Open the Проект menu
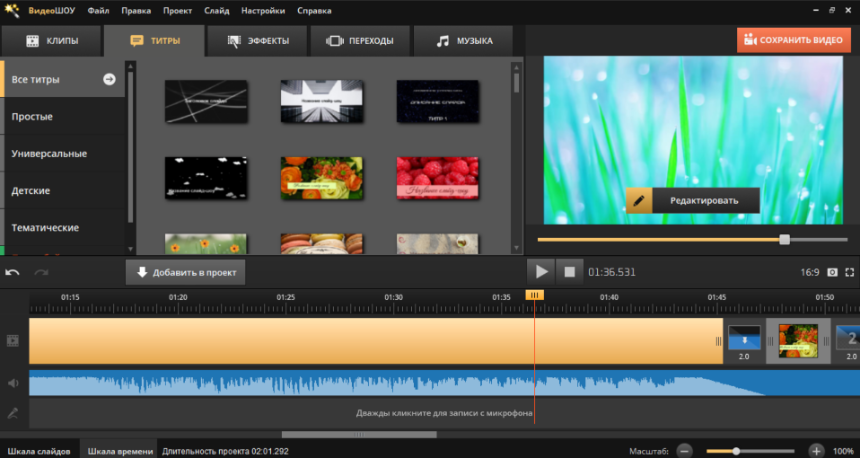Image resolution: width=860 pixels, height=458 pixels. click(x=177, y=10)
